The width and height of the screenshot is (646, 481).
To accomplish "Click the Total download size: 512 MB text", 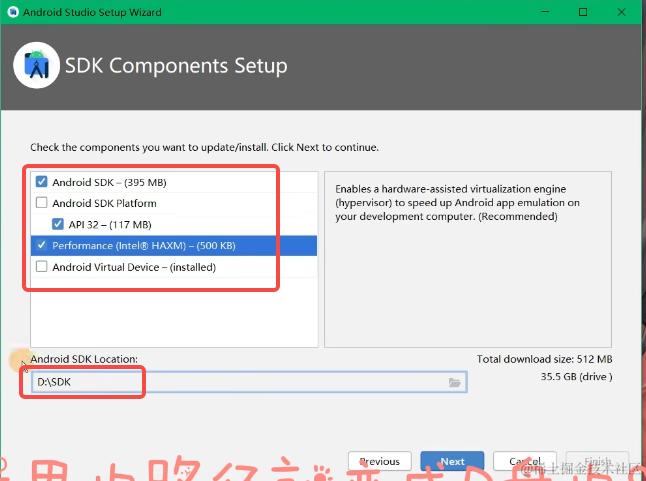I will click(544, 359).
